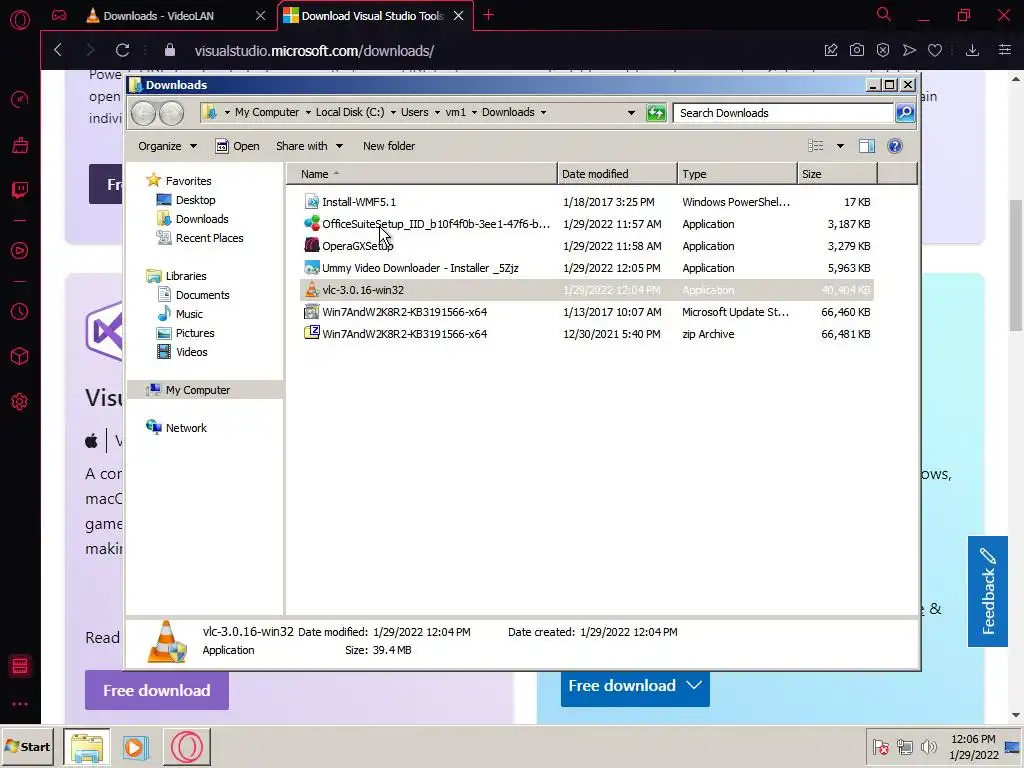The height and width of the screenshot is (768, 1024).
Task: Click the snapshot camera icon in address bar
Action: [857, 50]
